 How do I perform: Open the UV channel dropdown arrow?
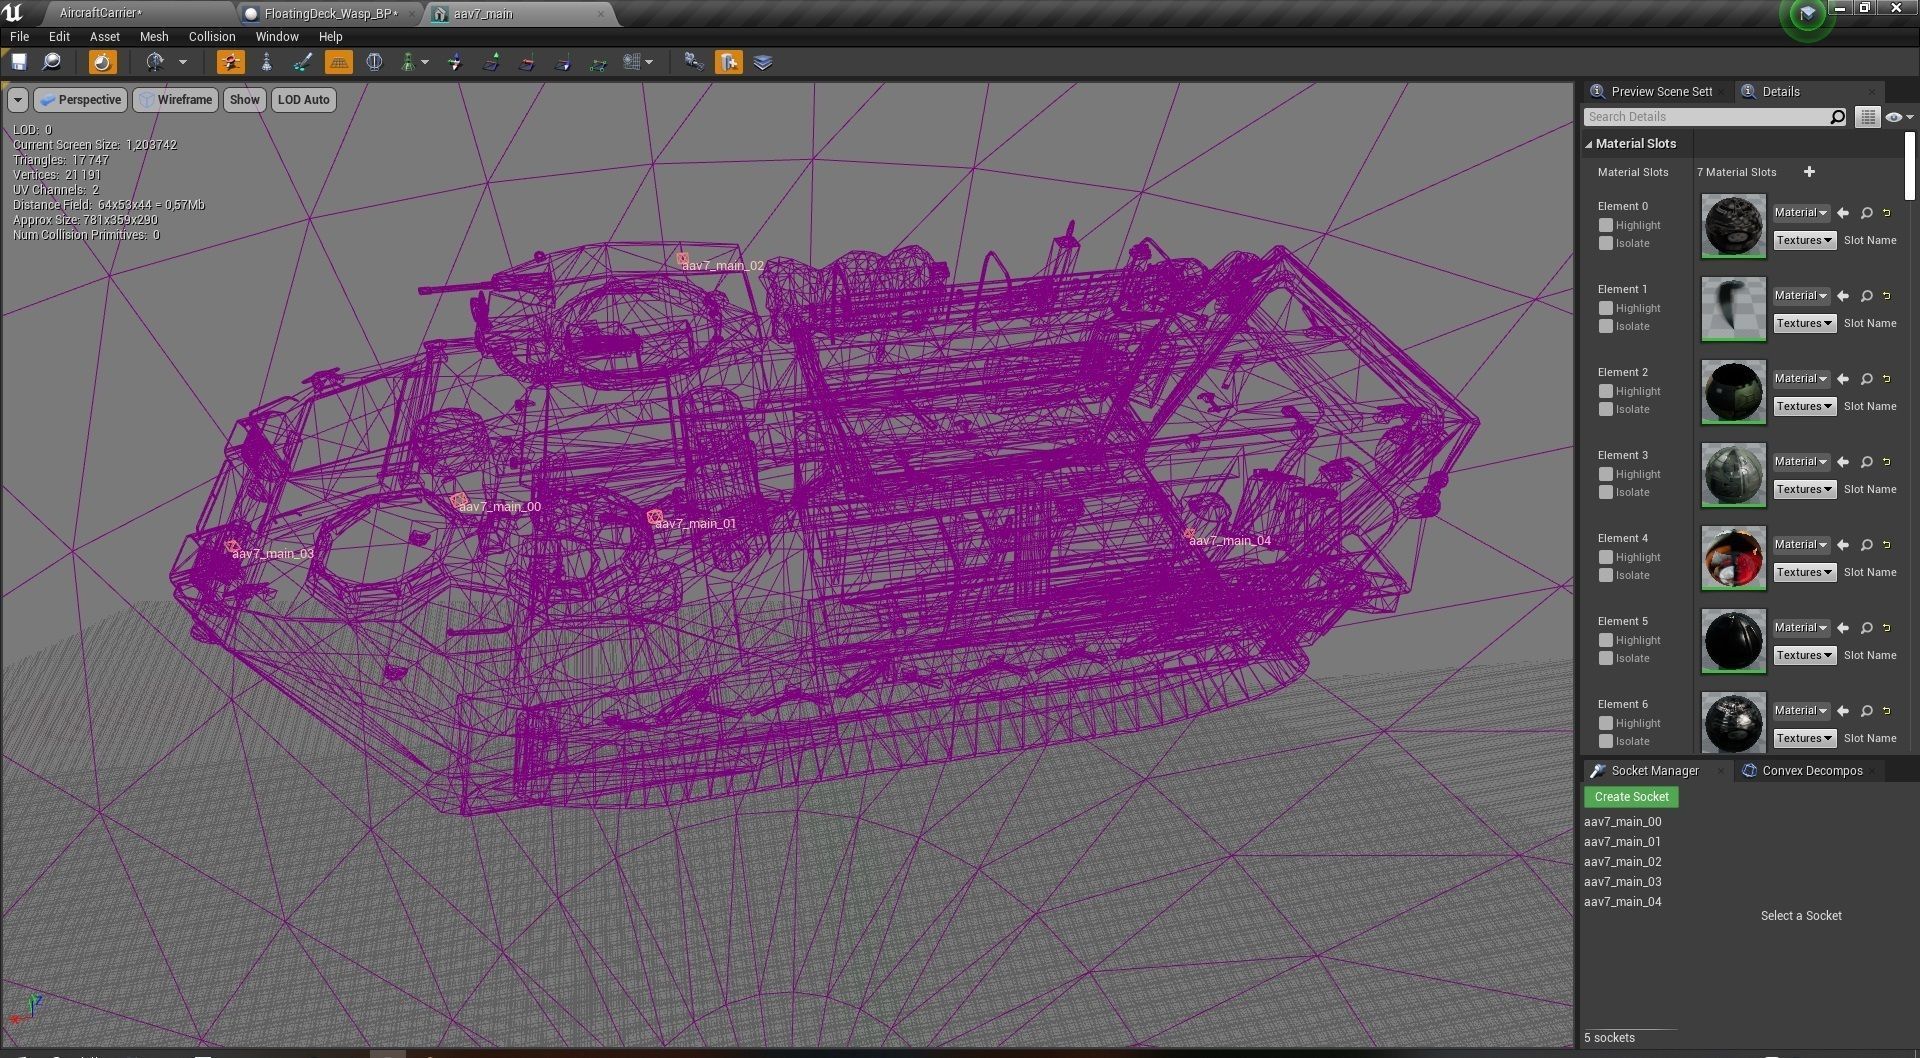point(649,62)
